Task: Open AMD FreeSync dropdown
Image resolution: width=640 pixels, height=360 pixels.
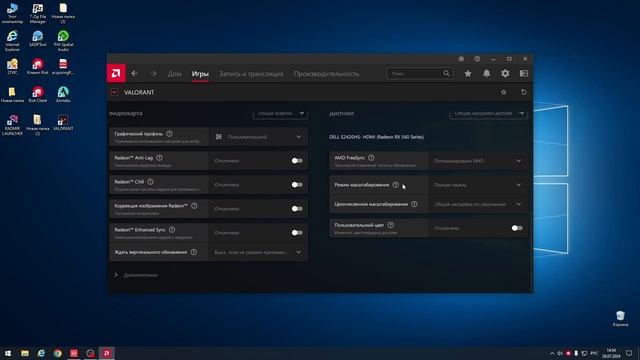Action: tap(478, 161)
